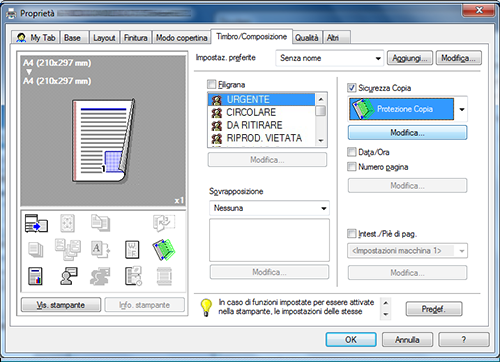The width and height of the screenshot is (500, 362).
Task: Click the printer icon in the title bar
Action: tap(11, 14)
